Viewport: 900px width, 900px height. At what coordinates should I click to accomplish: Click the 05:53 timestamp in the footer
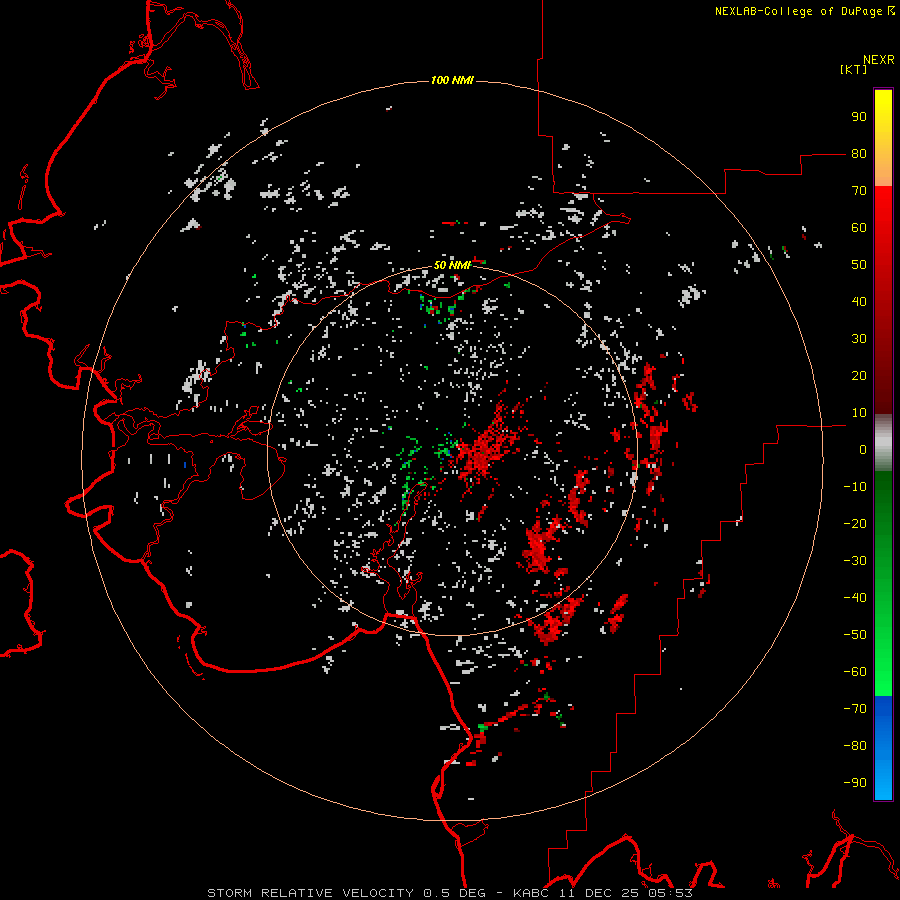[670, 893]
